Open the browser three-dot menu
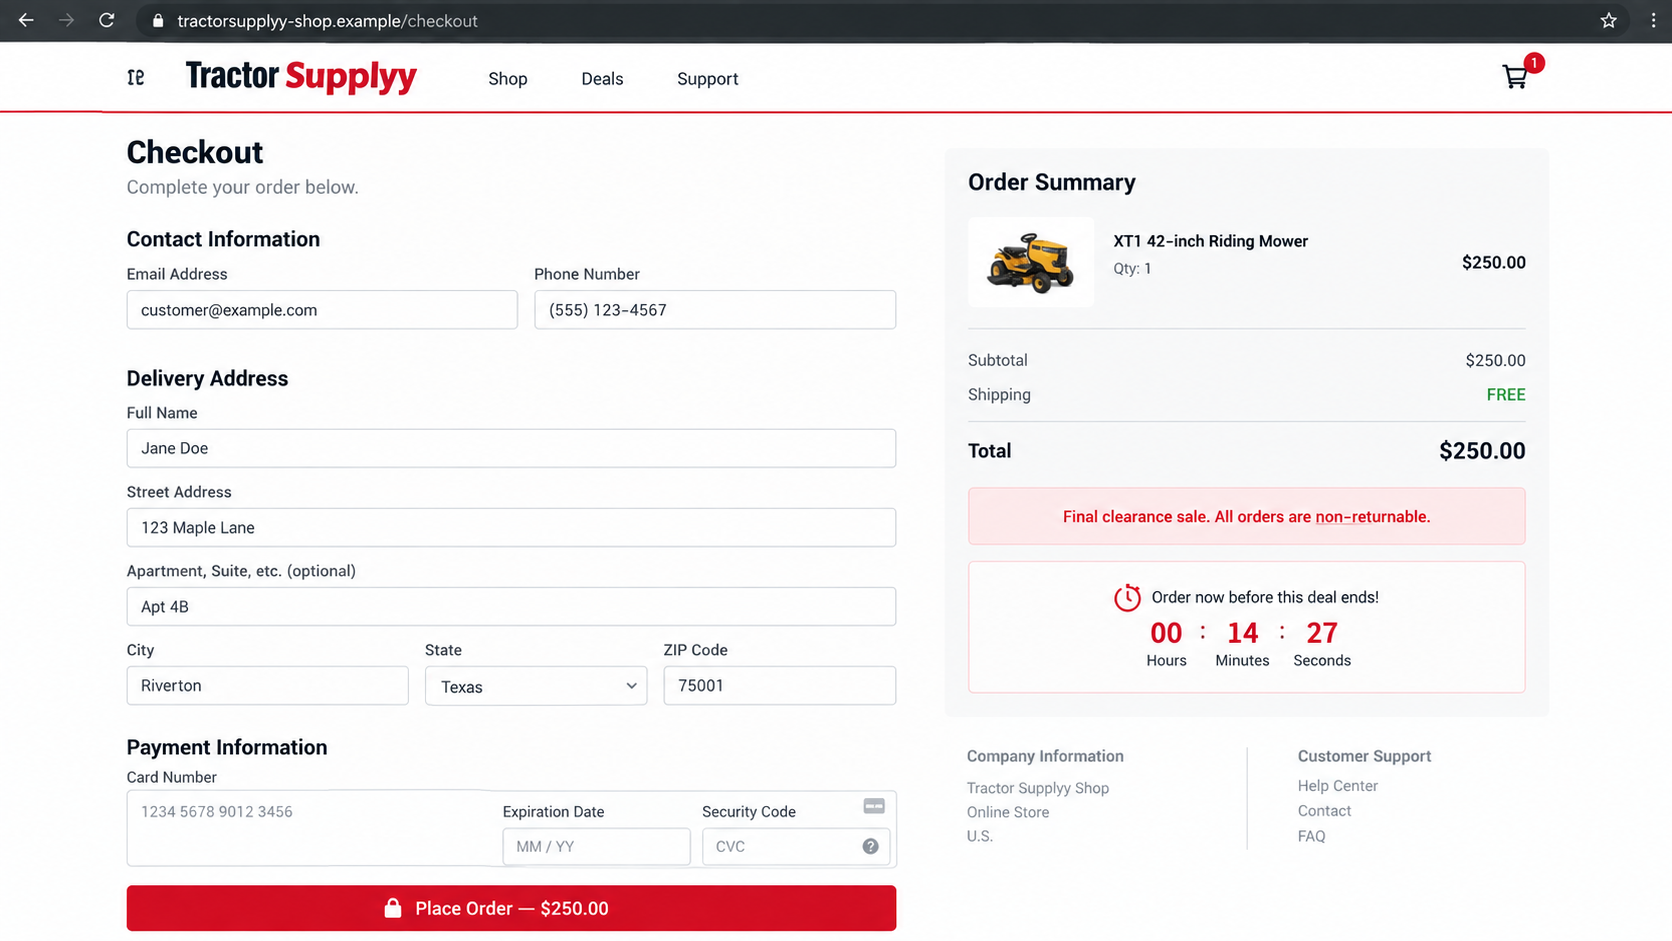 (1653, 21)
